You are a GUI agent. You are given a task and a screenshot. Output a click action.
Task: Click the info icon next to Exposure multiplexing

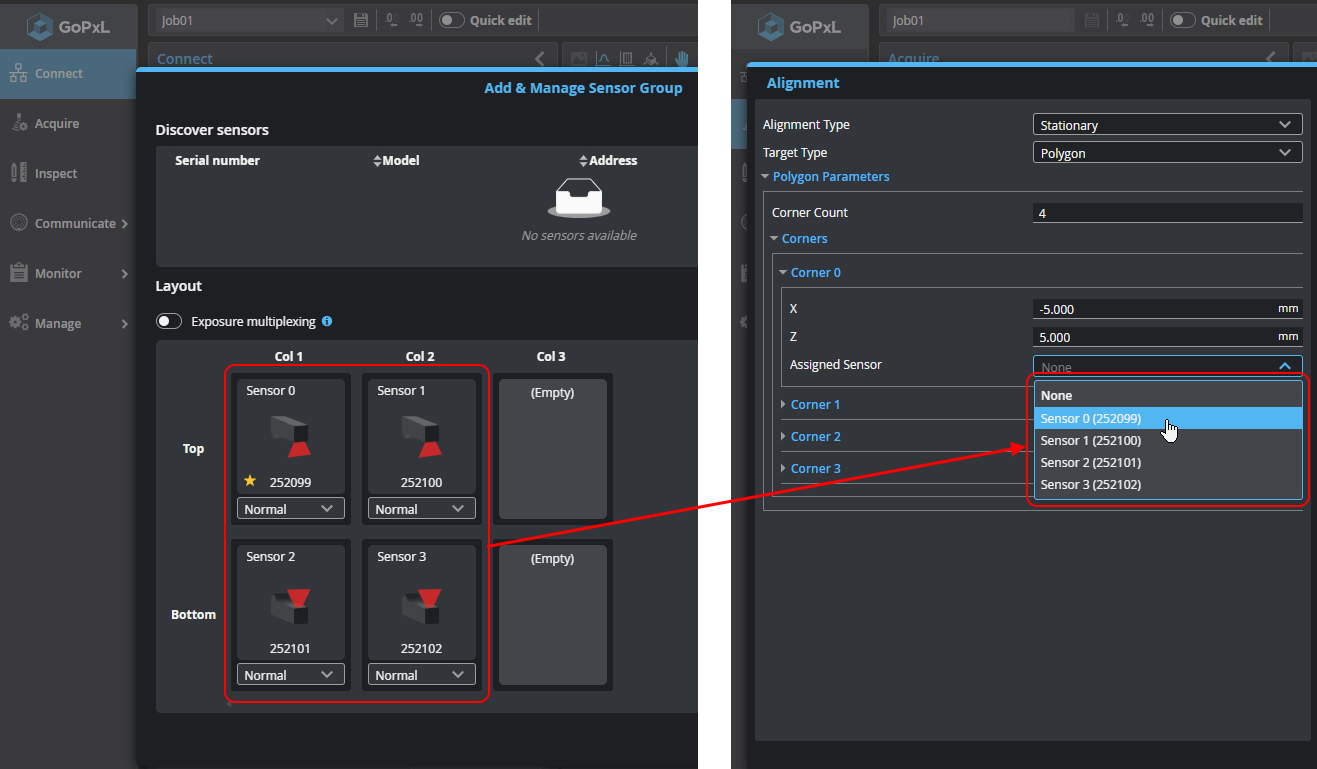pos(327,322)
